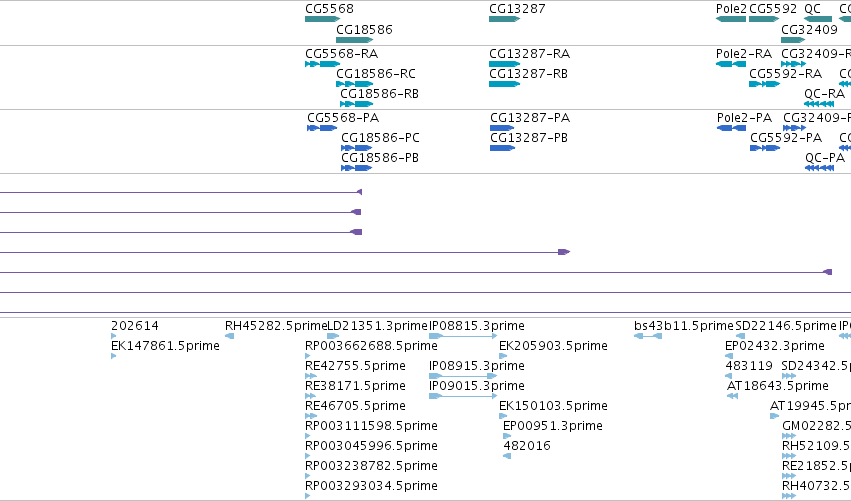Click the RE42755.5prime label

(355, 366)
